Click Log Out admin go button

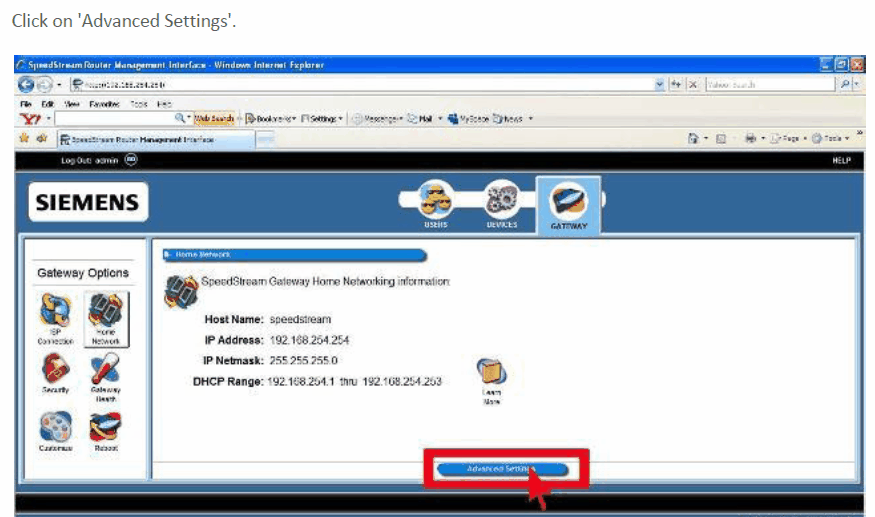(131, 160)
